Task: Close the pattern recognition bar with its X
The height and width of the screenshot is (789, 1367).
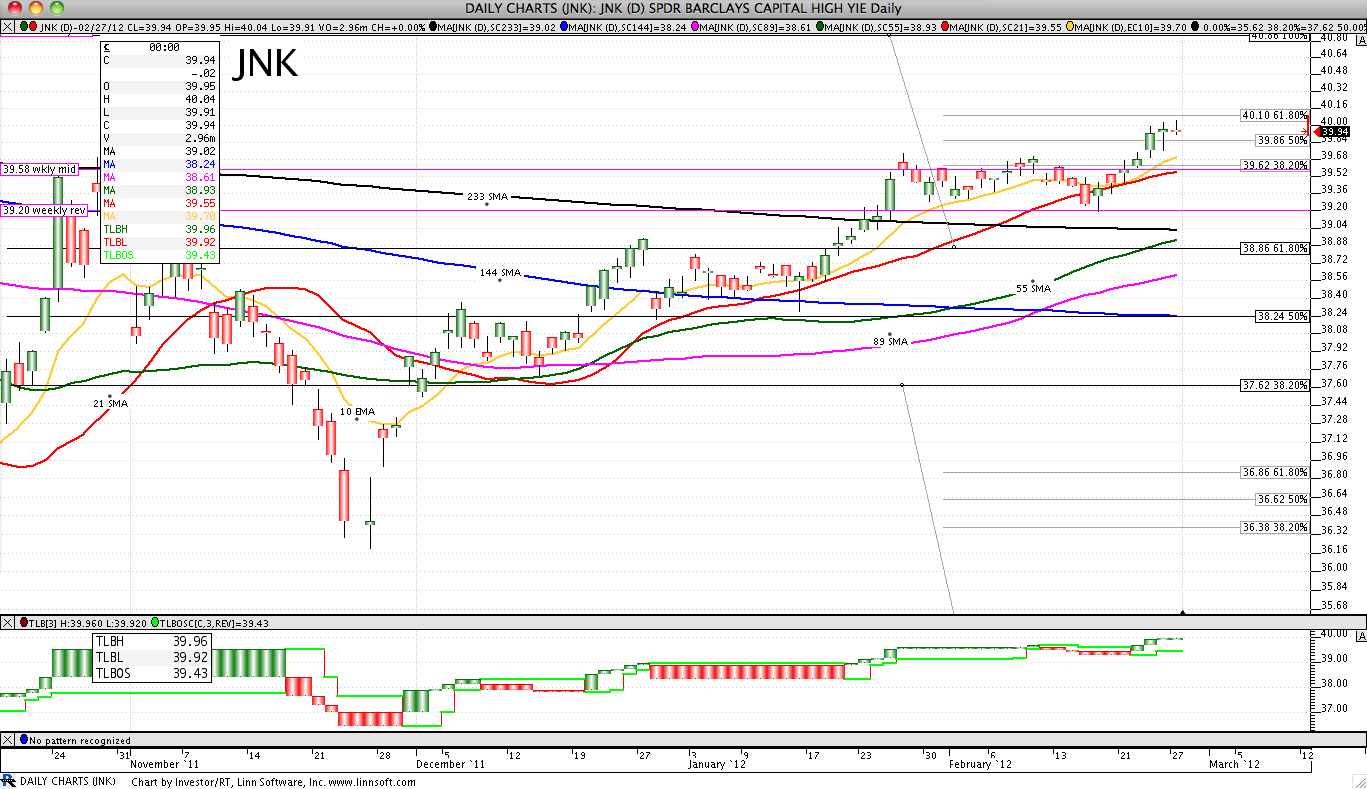Action: click(x=7, y=740)
